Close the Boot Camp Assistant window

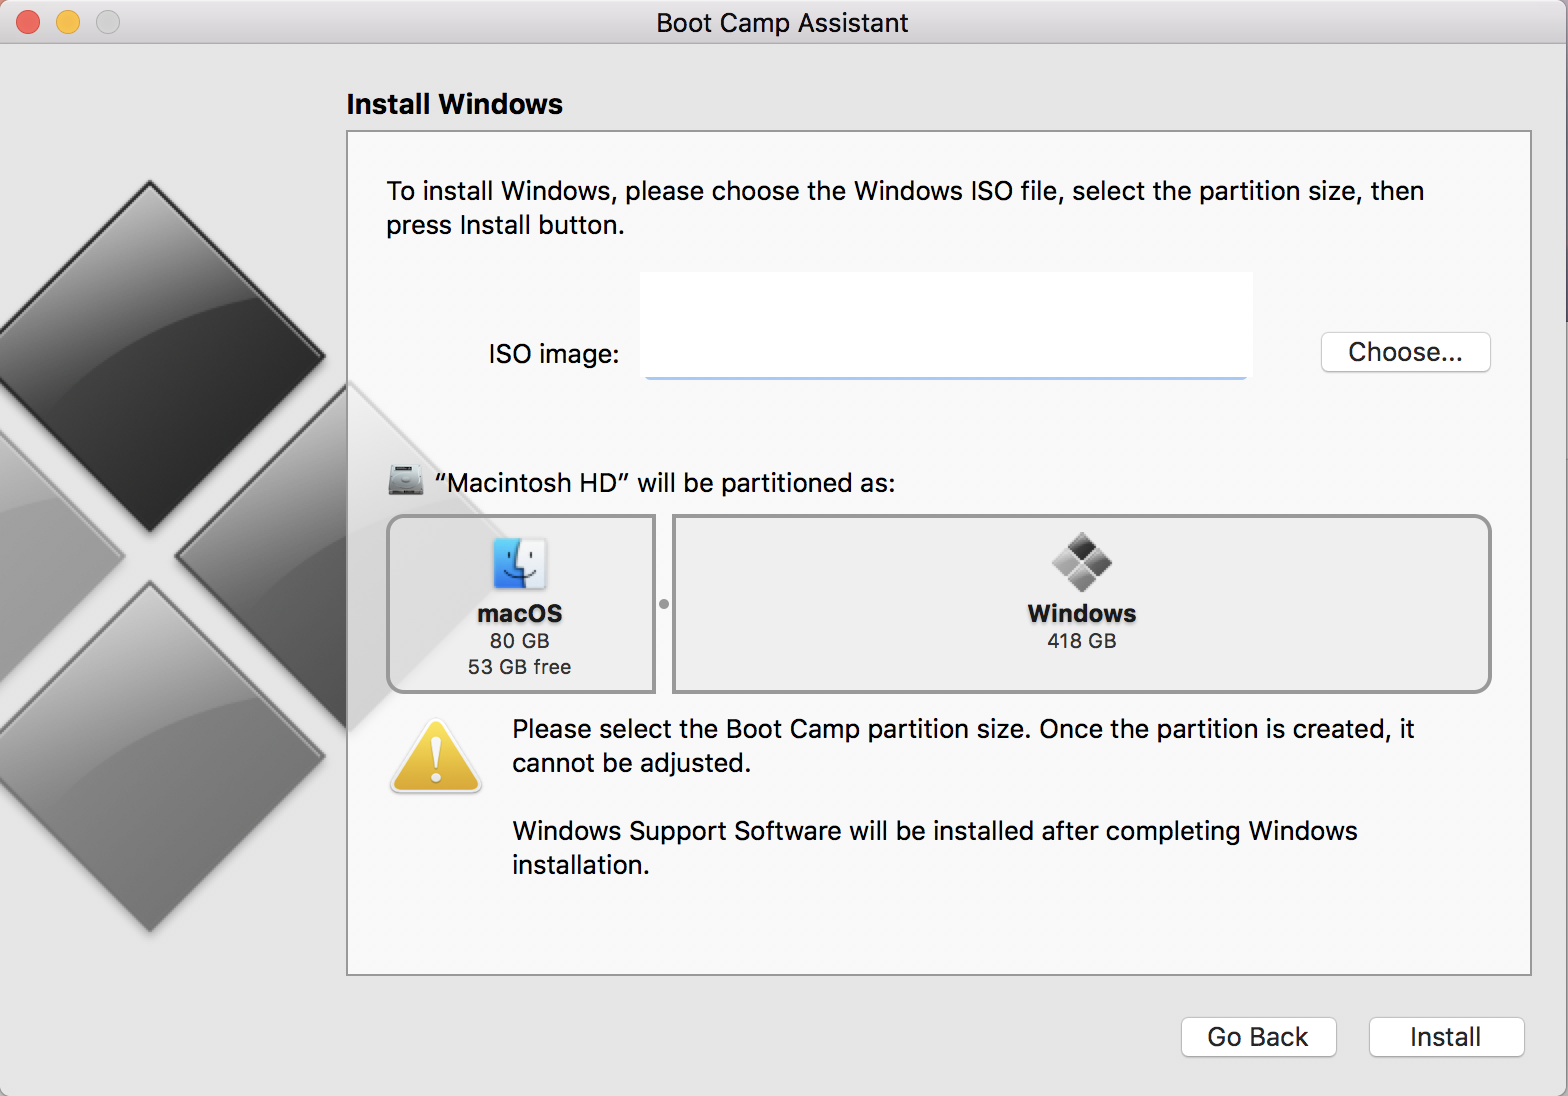(x=28, y=22)
